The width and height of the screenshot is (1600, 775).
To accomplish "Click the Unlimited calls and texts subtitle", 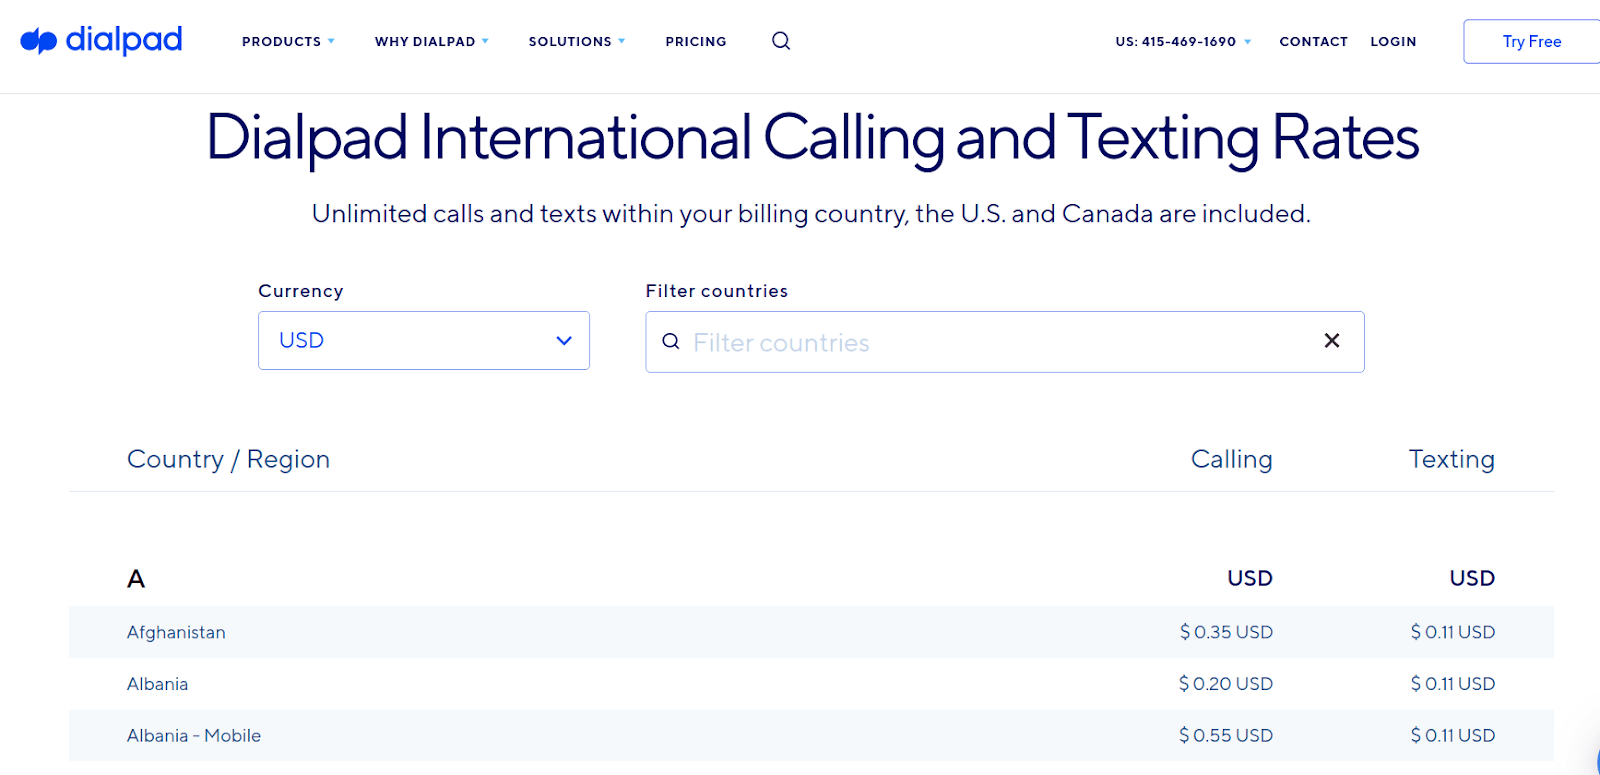I will tap(811, 214).
